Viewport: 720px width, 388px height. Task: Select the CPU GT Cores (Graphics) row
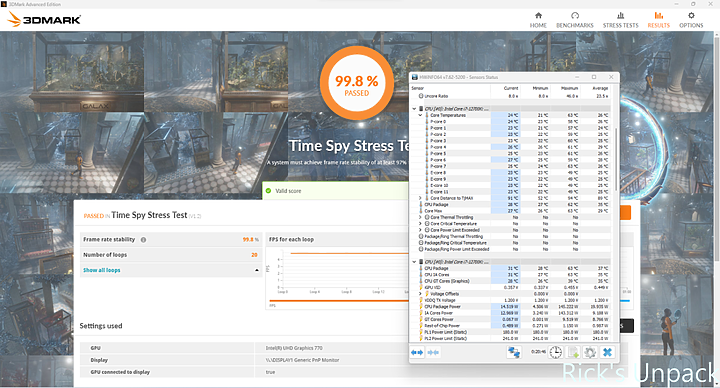tap(510, 281)
